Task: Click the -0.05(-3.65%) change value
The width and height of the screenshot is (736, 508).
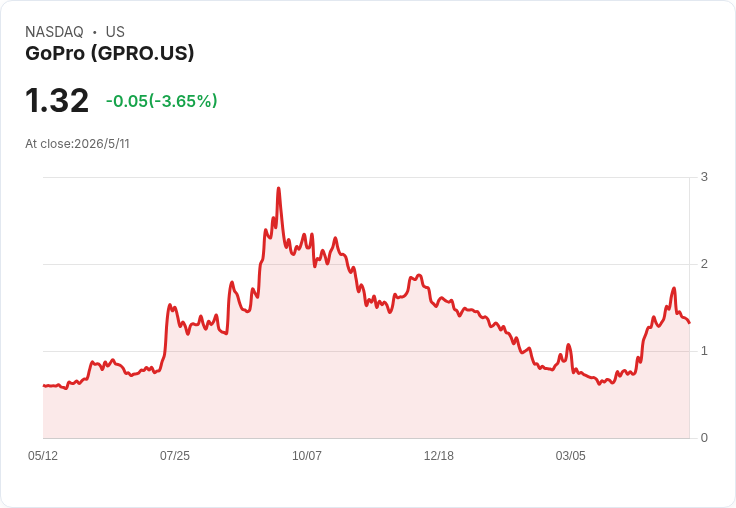Action: pos(161,101)
